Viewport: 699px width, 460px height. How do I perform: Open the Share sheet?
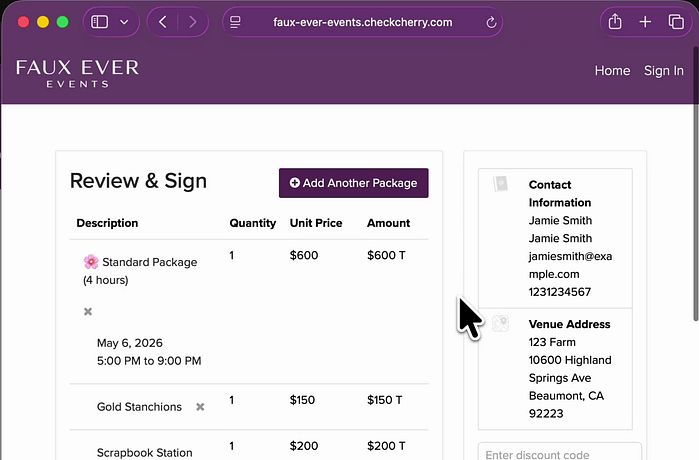615,22
